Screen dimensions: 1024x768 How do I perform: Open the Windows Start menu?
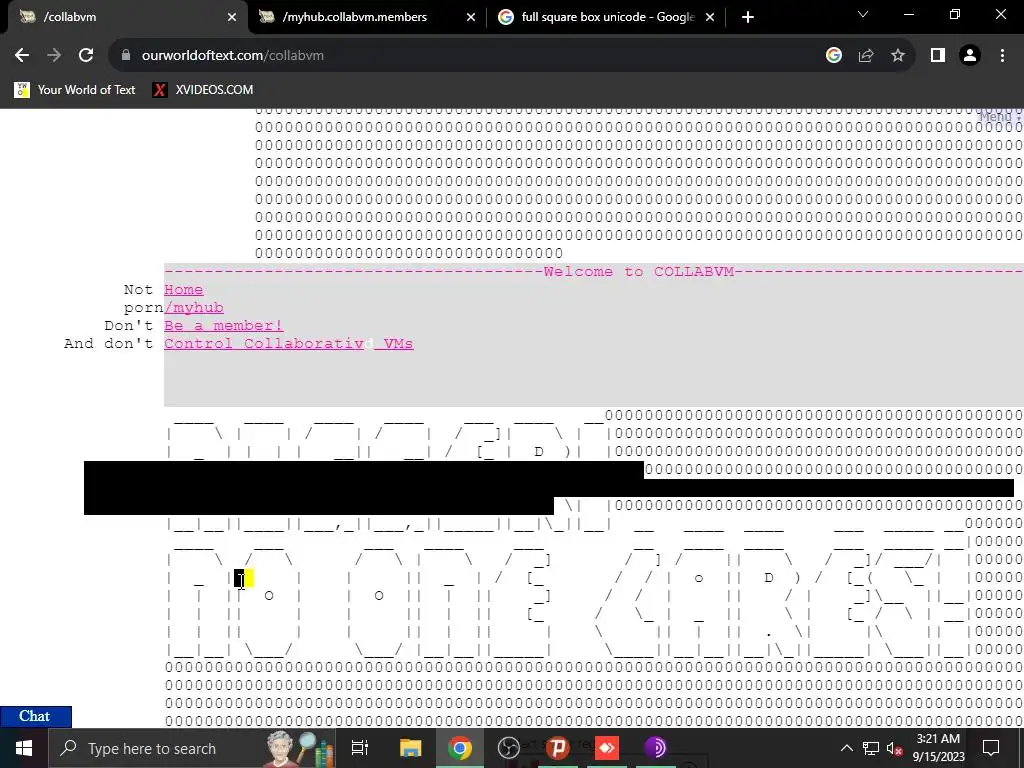pyautogui.click(x=24, y=748)
